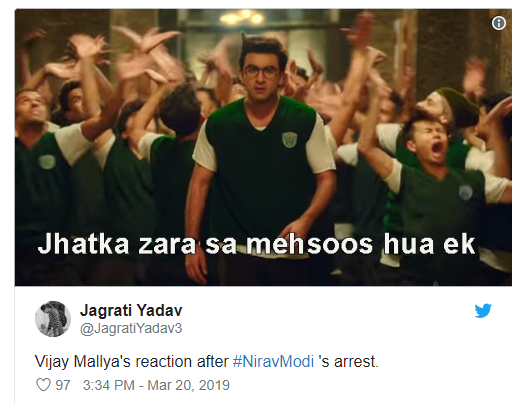The image size is (512, 404).
Task: Click the Mar 20, 2019 date
Action: [188, 385]
